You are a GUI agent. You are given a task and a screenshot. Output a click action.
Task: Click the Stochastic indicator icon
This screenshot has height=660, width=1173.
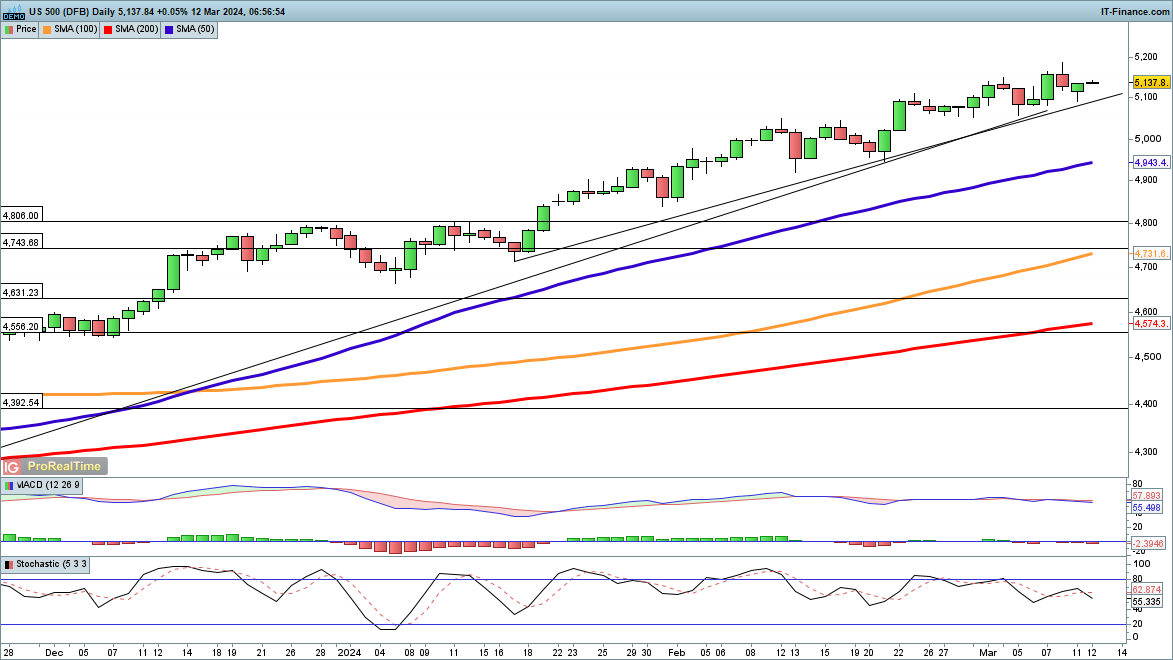click(9, 564)
